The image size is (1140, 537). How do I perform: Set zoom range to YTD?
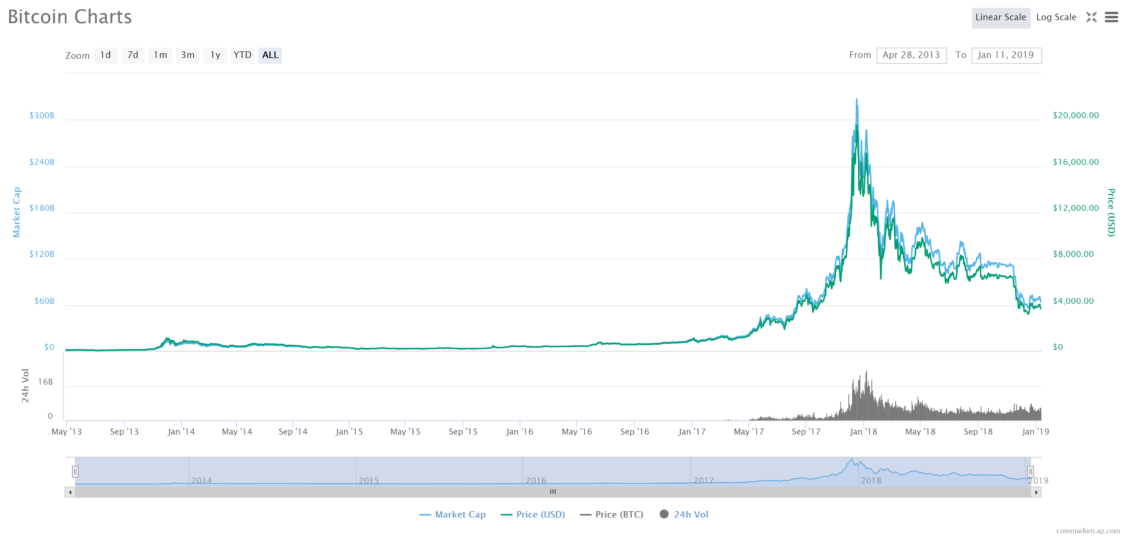tap(243, 55)
